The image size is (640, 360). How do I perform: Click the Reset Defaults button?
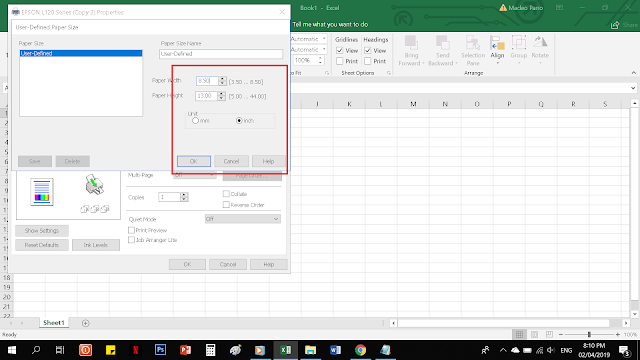click(x=42, y=245)
